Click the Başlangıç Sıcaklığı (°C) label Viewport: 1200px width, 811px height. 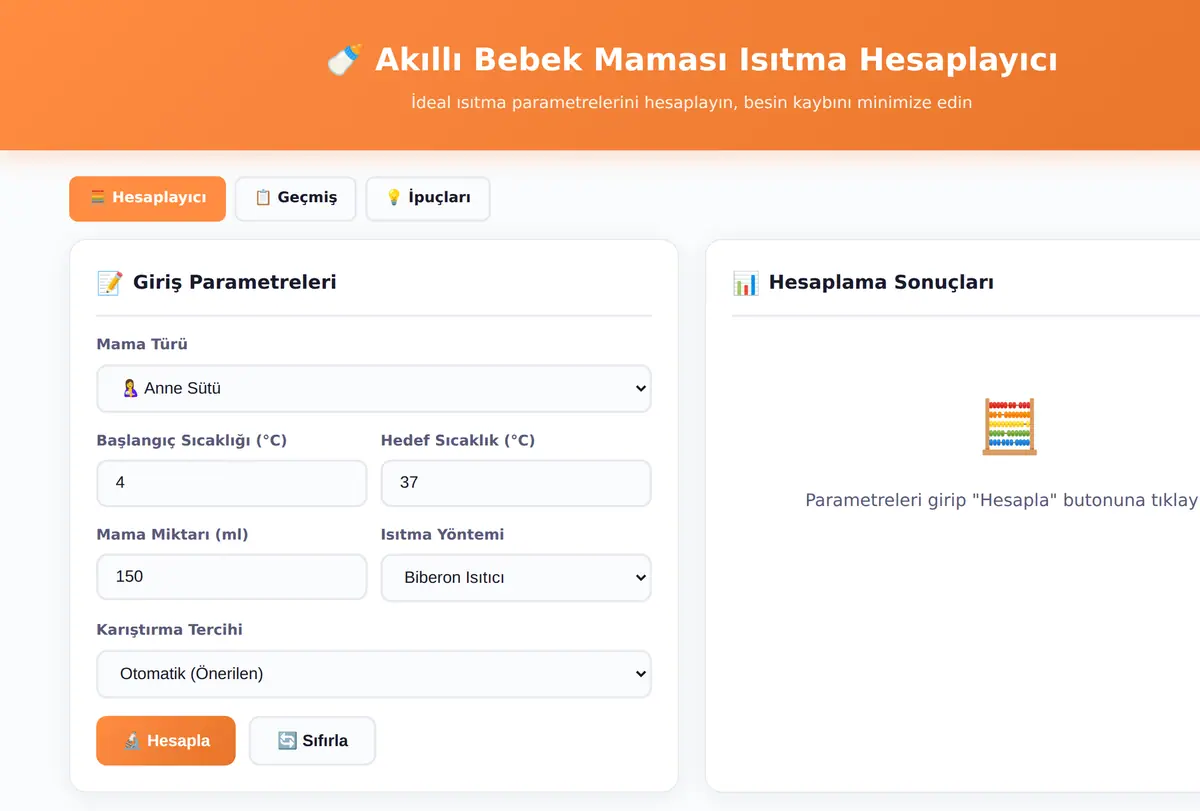pos(191,440)
